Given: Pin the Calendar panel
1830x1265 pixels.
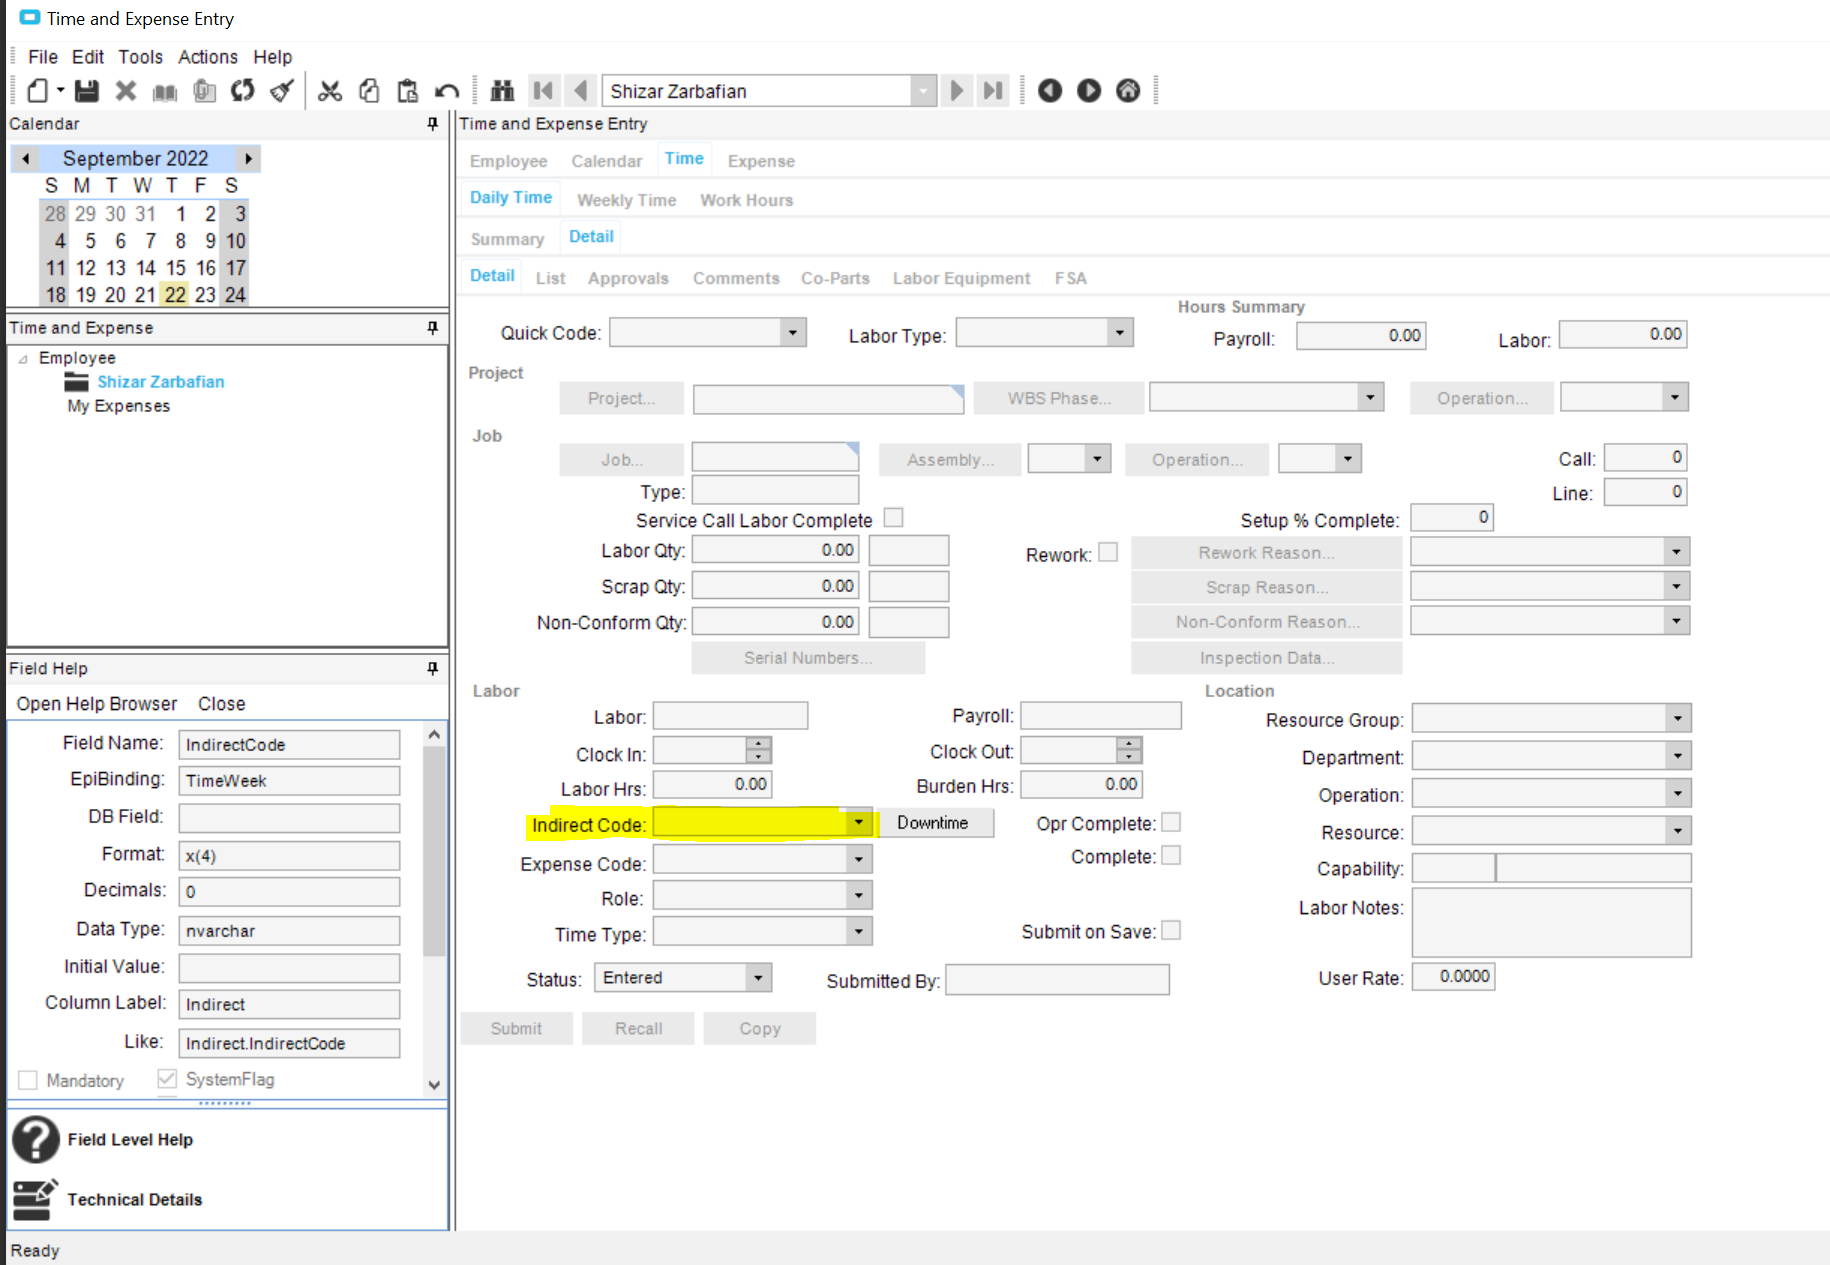Looking at the screenshot, I should click(x=432, y=124).
